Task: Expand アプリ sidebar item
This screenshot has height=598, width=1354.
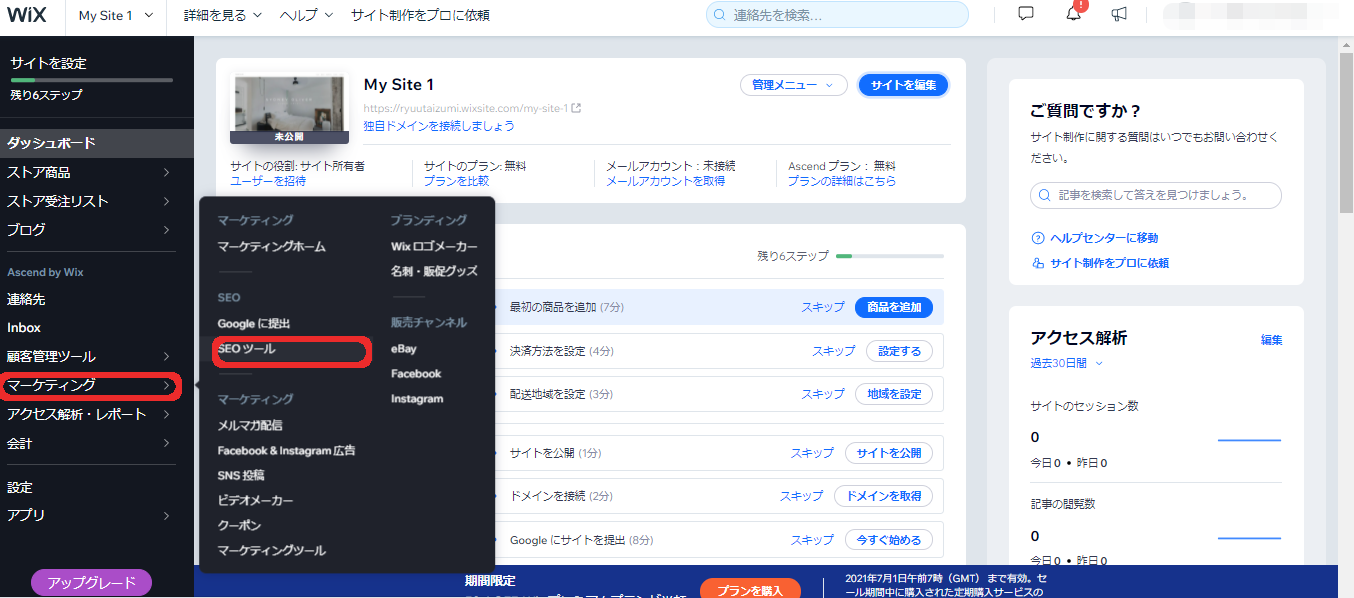Action: [x=96, y=515]
